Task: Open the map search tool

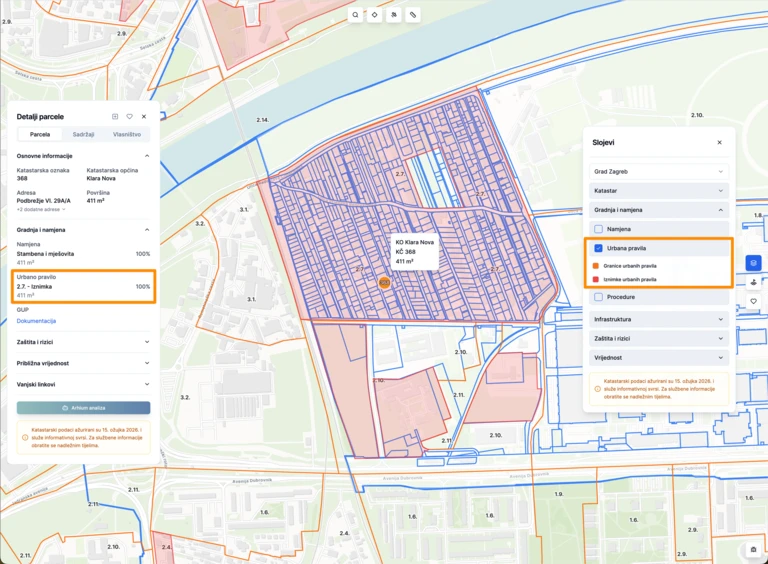Action: pyautogui.click(x=355, y=15)
